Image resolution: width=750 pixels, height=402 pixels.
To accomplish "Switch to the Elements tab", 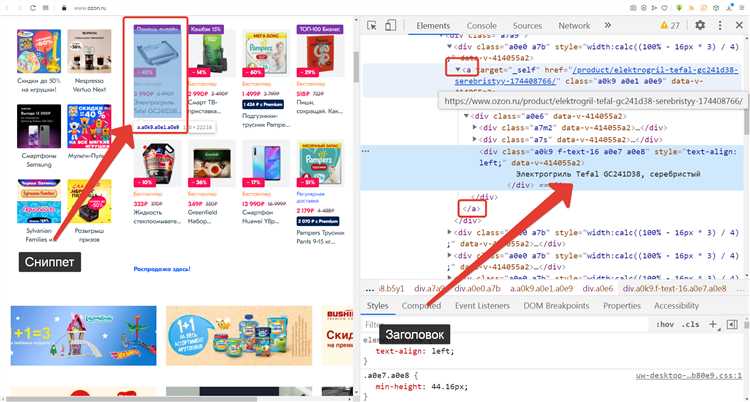I will coord(433,26).
